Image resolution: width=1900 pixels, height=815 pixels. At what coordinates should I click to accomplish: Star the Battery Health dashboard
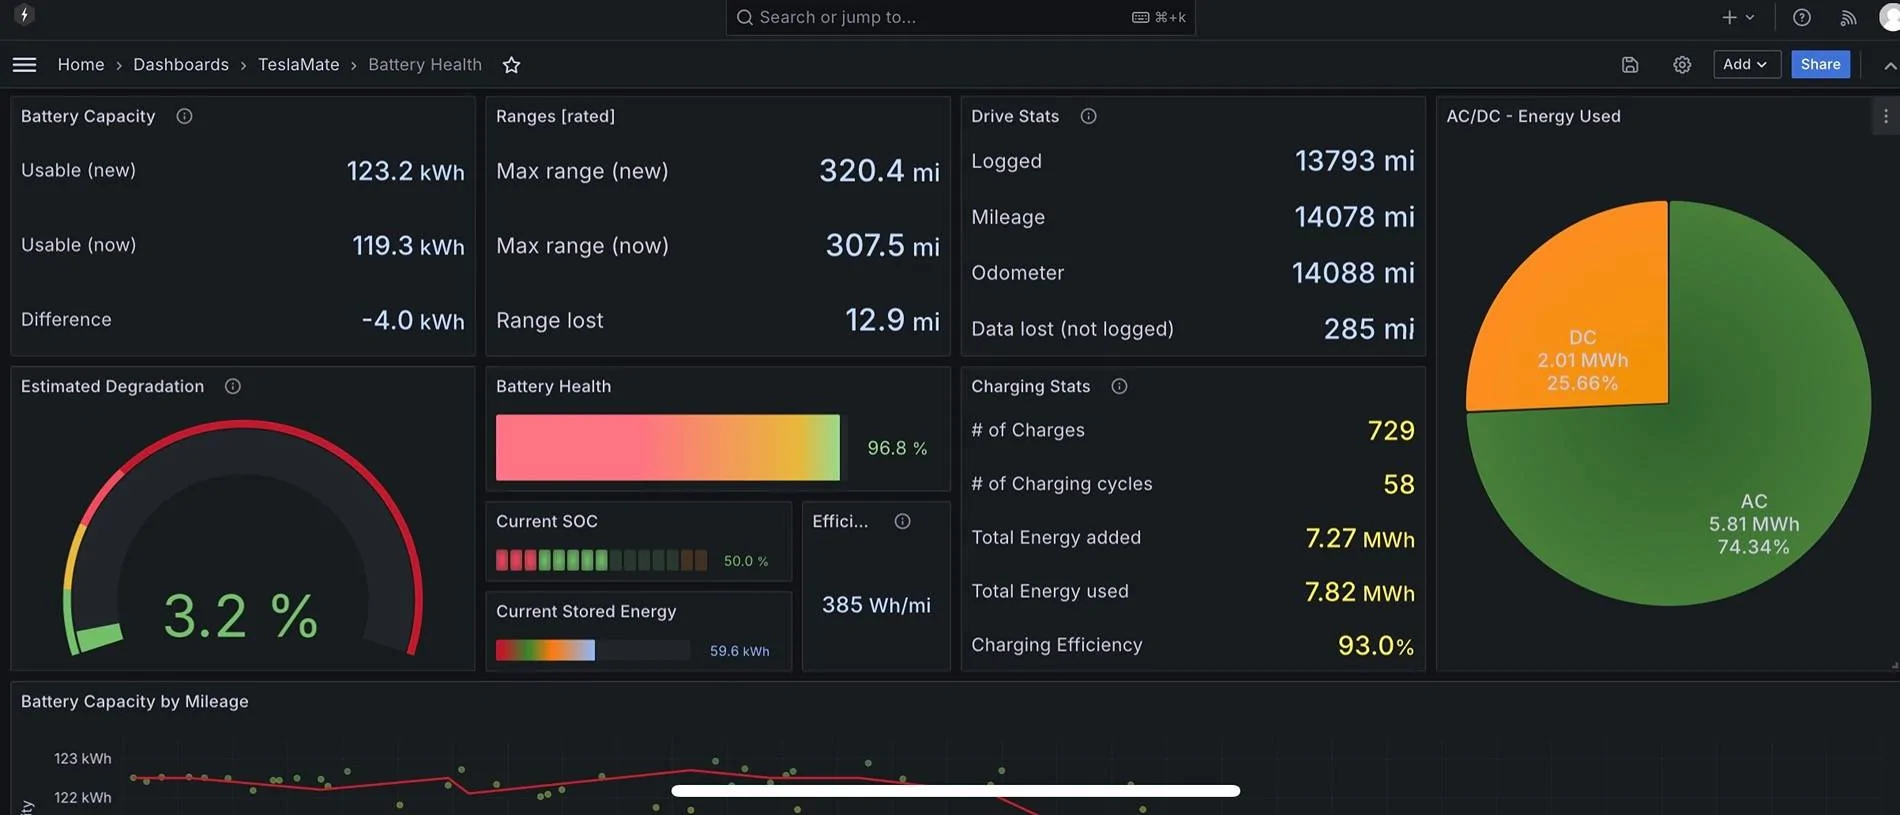coord(511,65)
